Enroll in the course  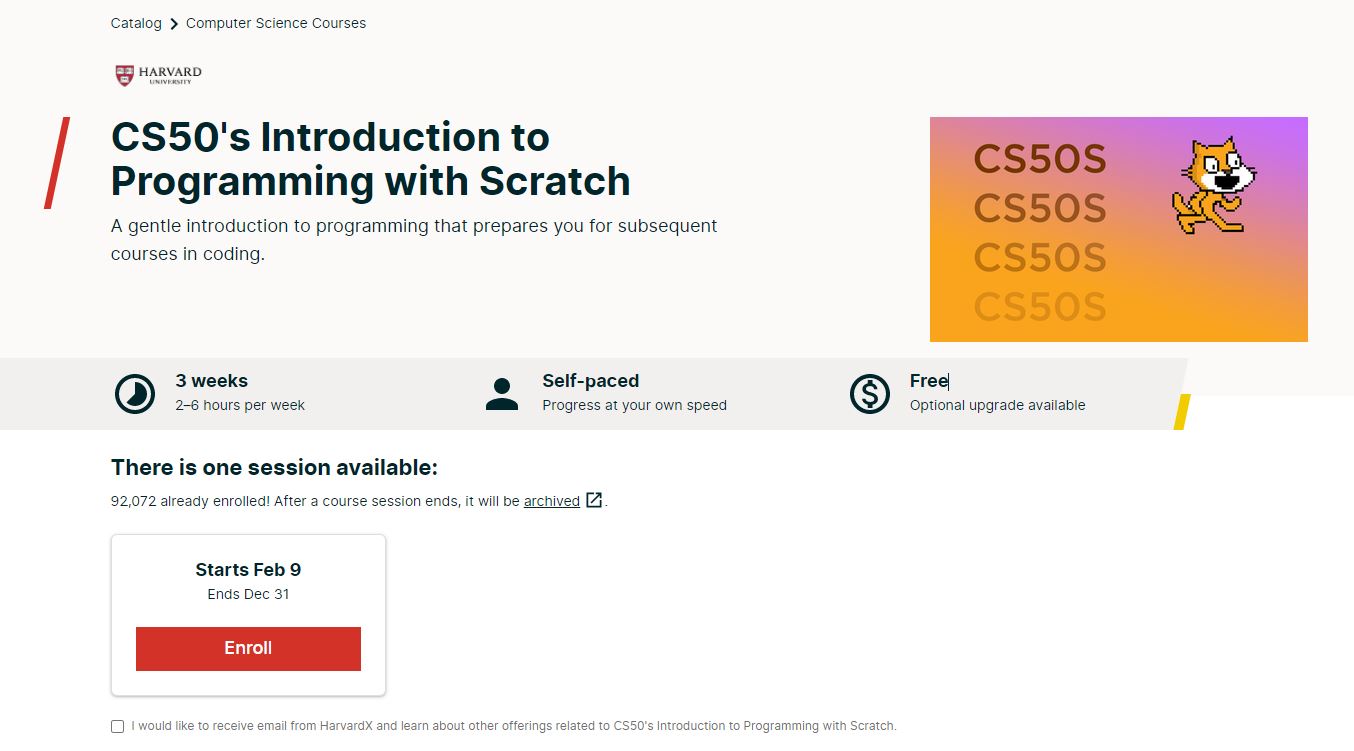248,648
